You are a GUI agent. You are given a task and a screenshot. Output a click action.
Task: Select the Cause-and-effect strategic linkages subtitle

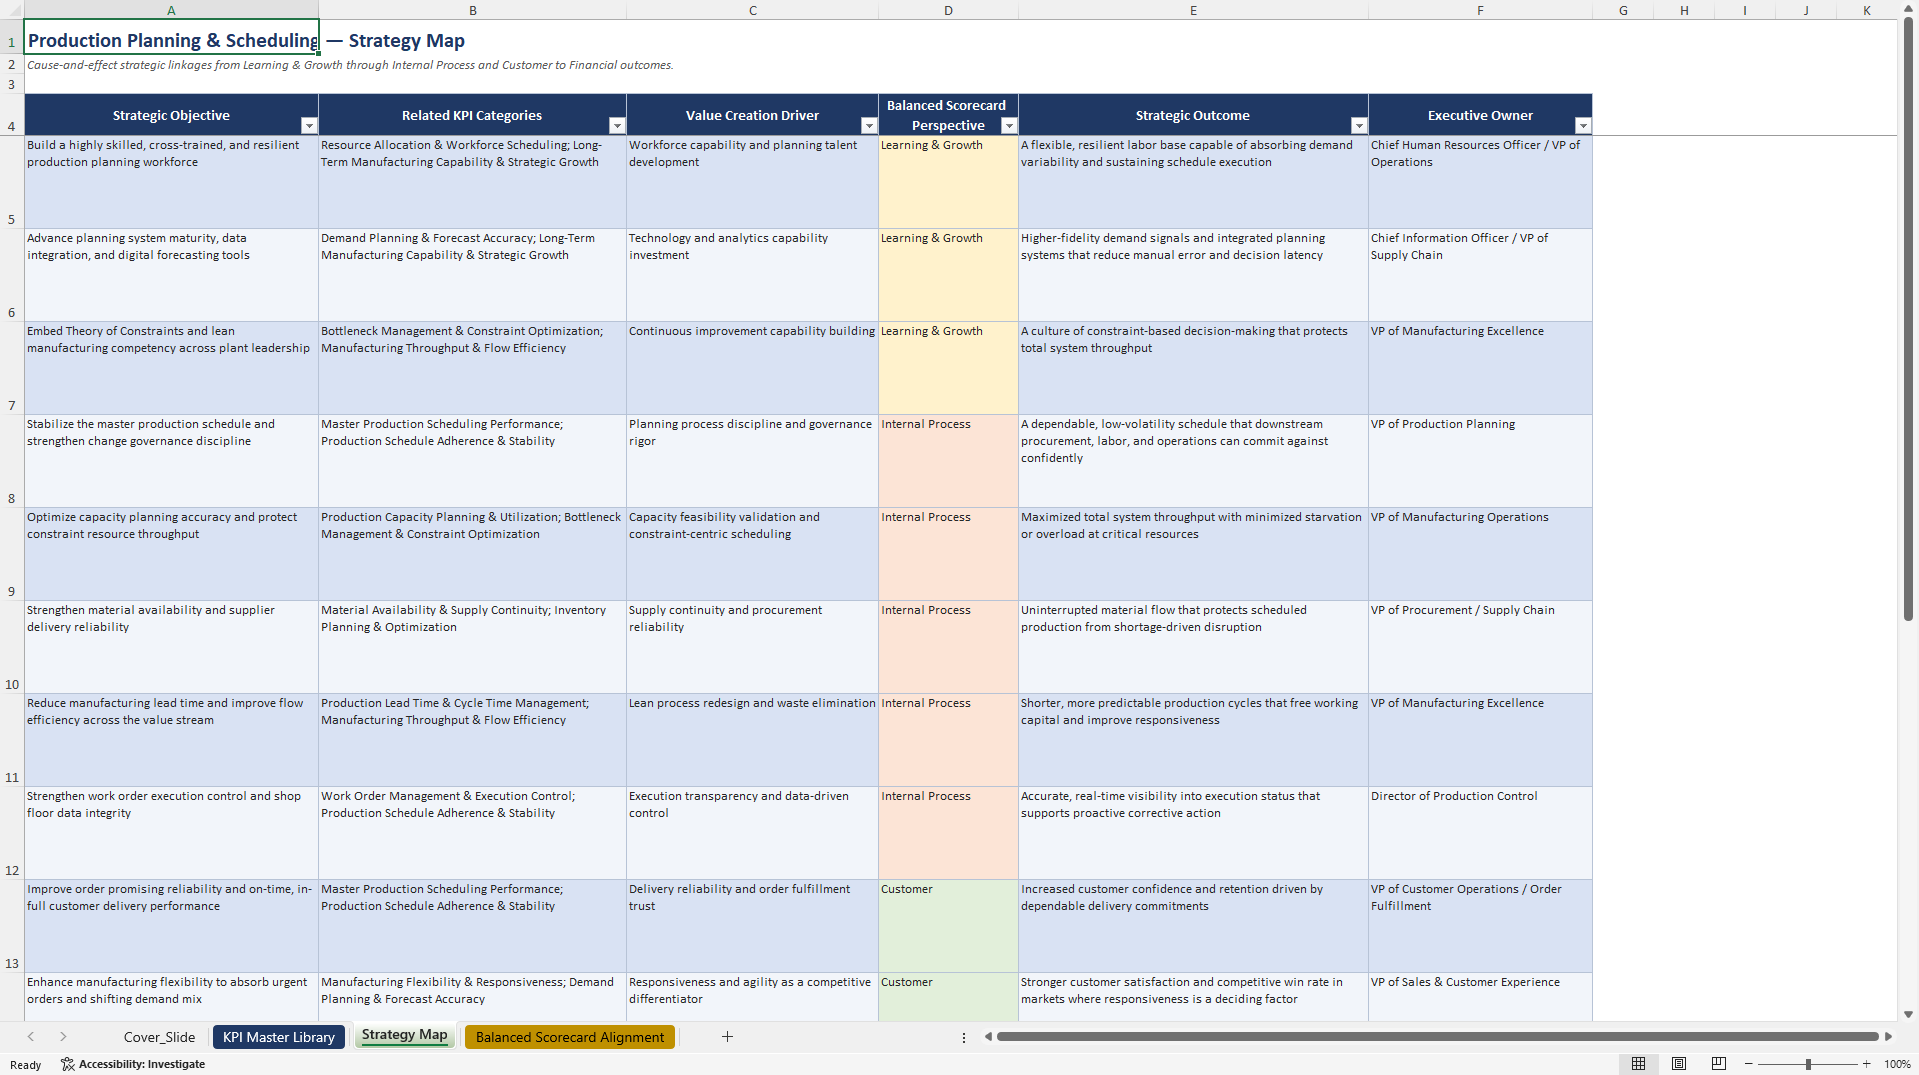click(x=350, y=65)
